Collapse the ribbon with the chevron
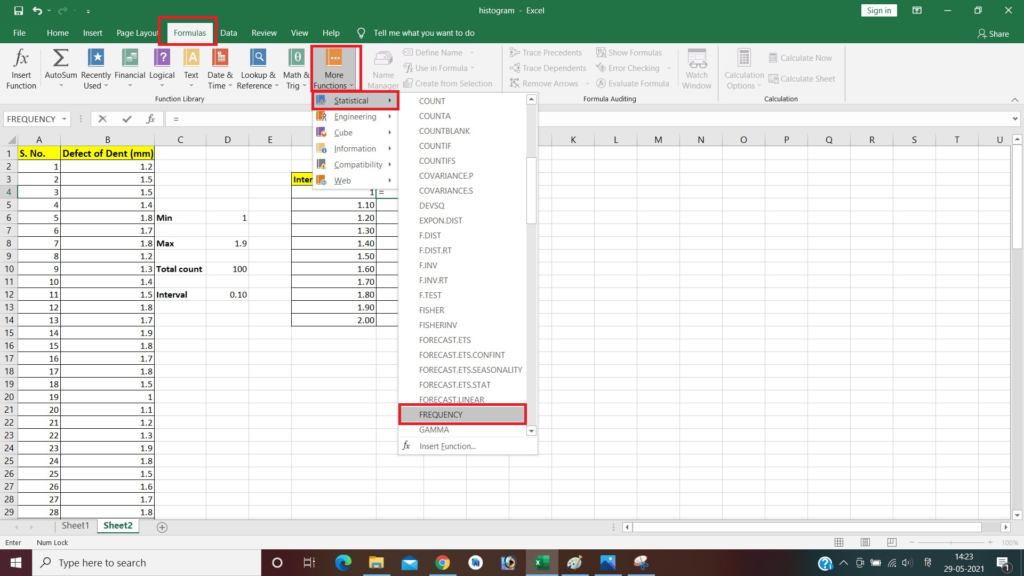 pos(1014,99)
